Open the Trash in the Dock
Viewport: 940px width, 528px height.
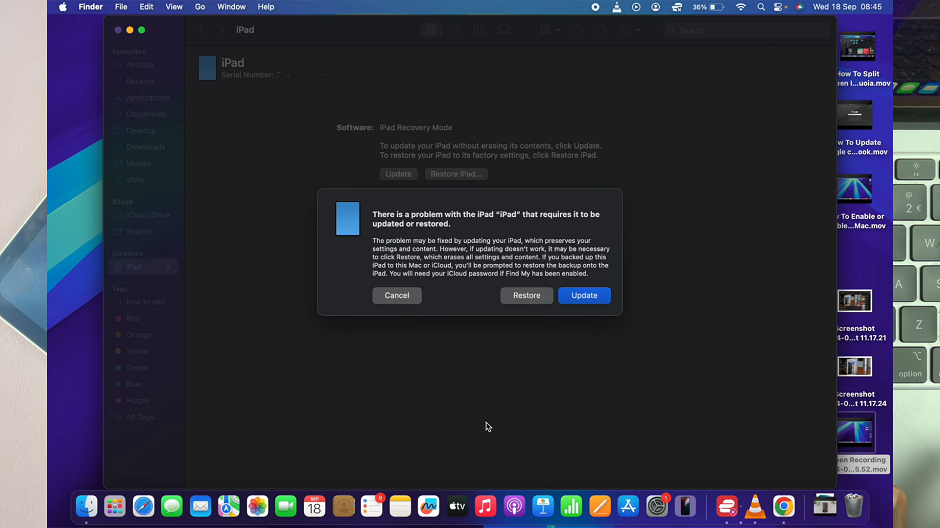pos(854,506)
